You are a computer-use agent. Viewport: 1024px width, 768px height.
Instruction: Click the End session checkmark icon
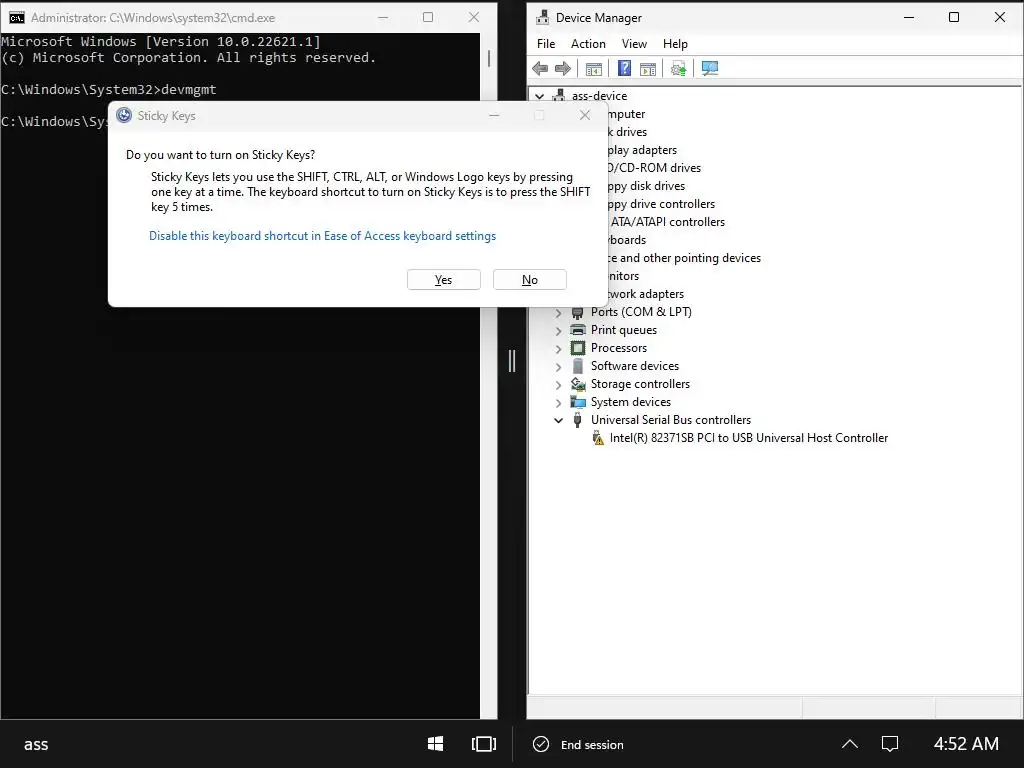(x=541, y=744)
